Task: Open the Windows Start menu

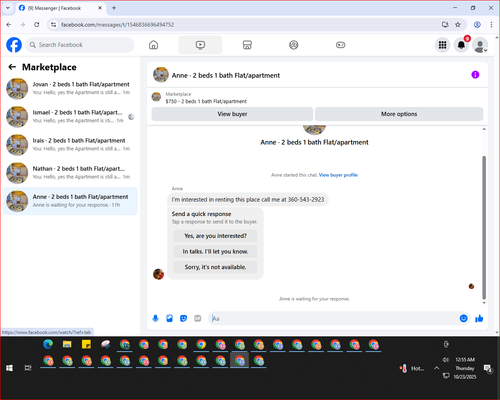Action: tap(9, 368)
